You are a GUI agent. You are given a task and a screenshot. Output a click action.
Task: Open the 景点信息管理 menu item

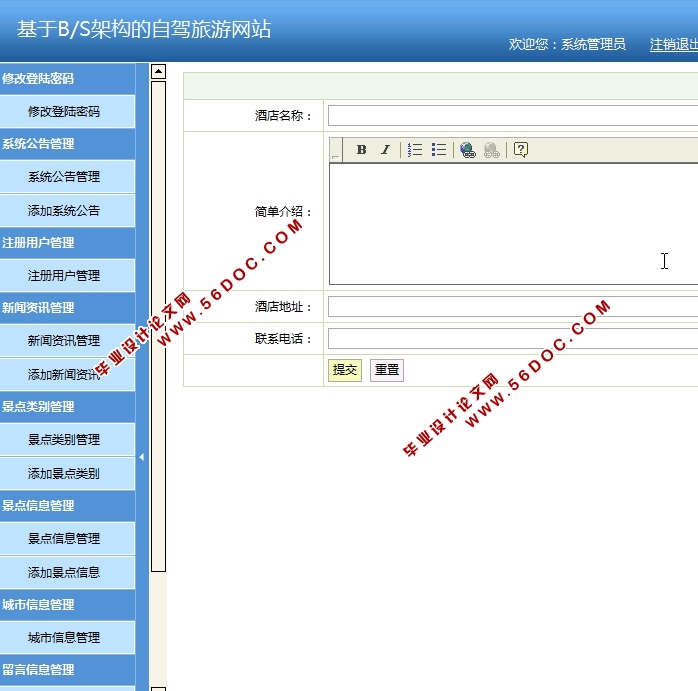click(x=67, y=538)
